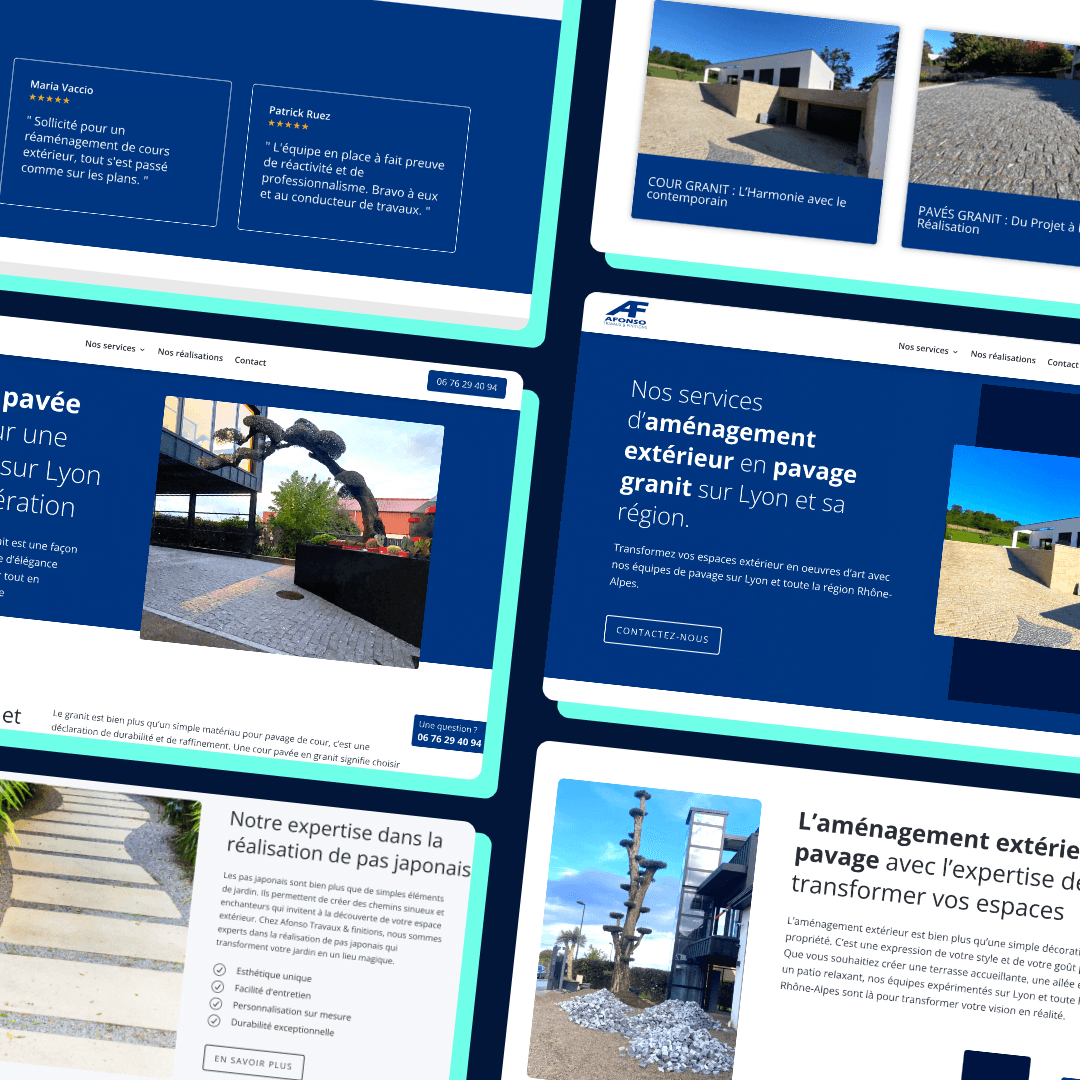Expand Nos services dropdown in right page
Viewport: 1080px width, 1080px height.
tap(928, 349)
